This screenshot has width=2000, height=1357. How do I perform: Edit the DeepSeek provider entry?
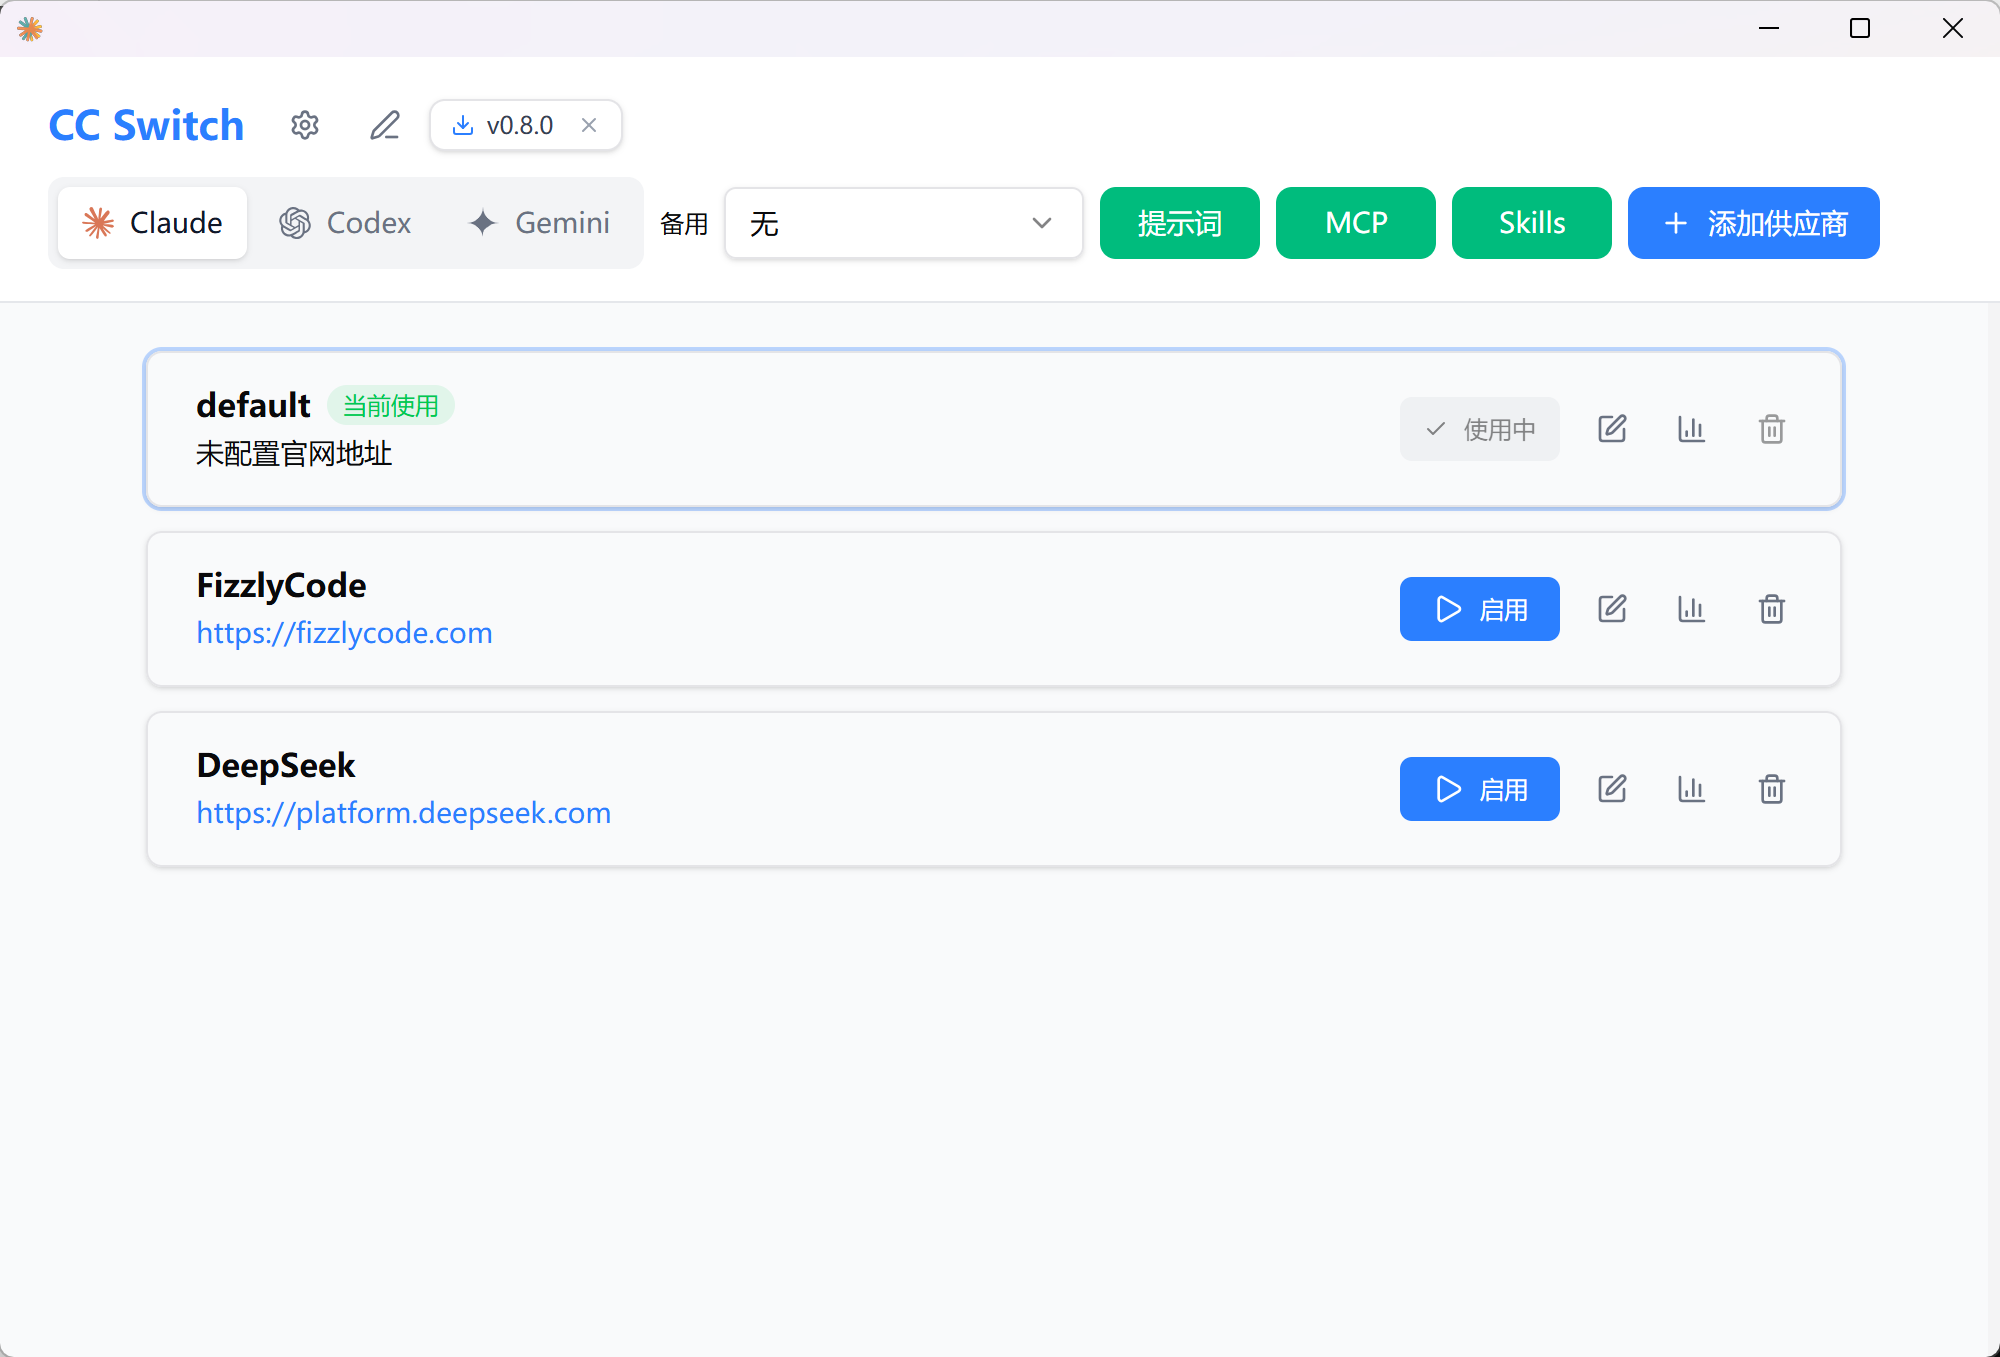pos(1612,789)
